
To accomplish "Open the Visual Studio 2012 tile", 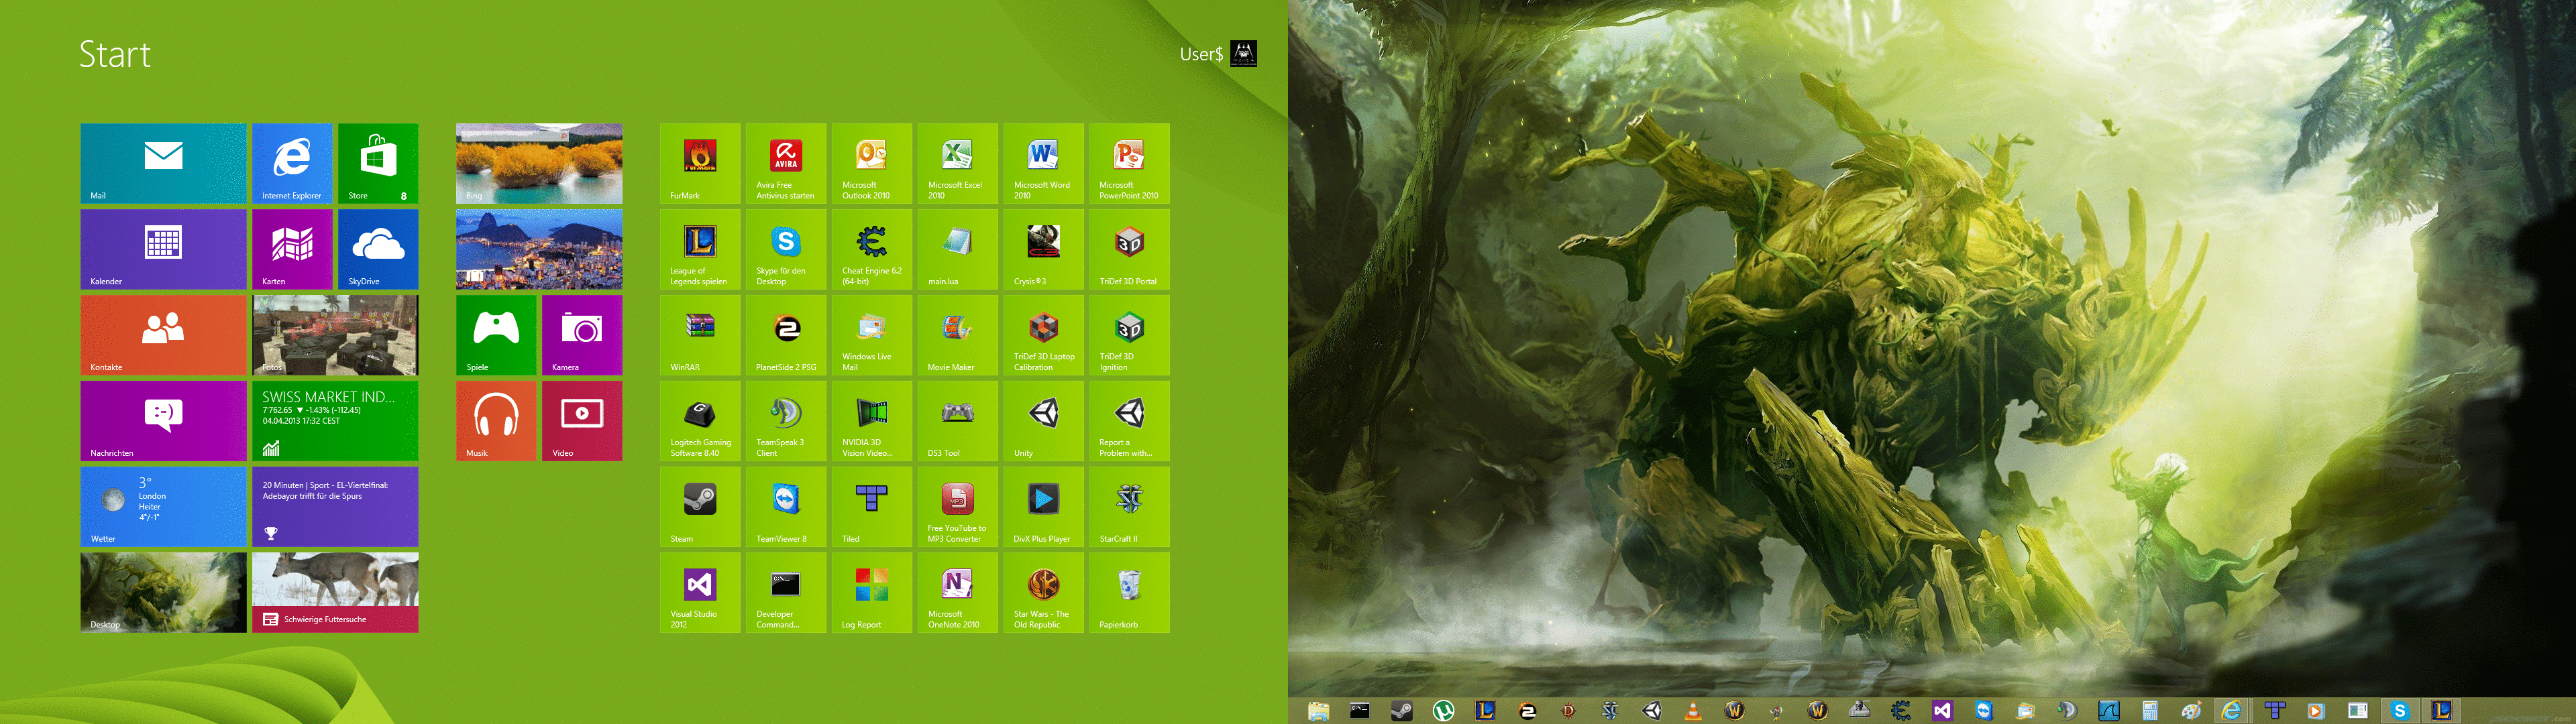I will [700, 593].
